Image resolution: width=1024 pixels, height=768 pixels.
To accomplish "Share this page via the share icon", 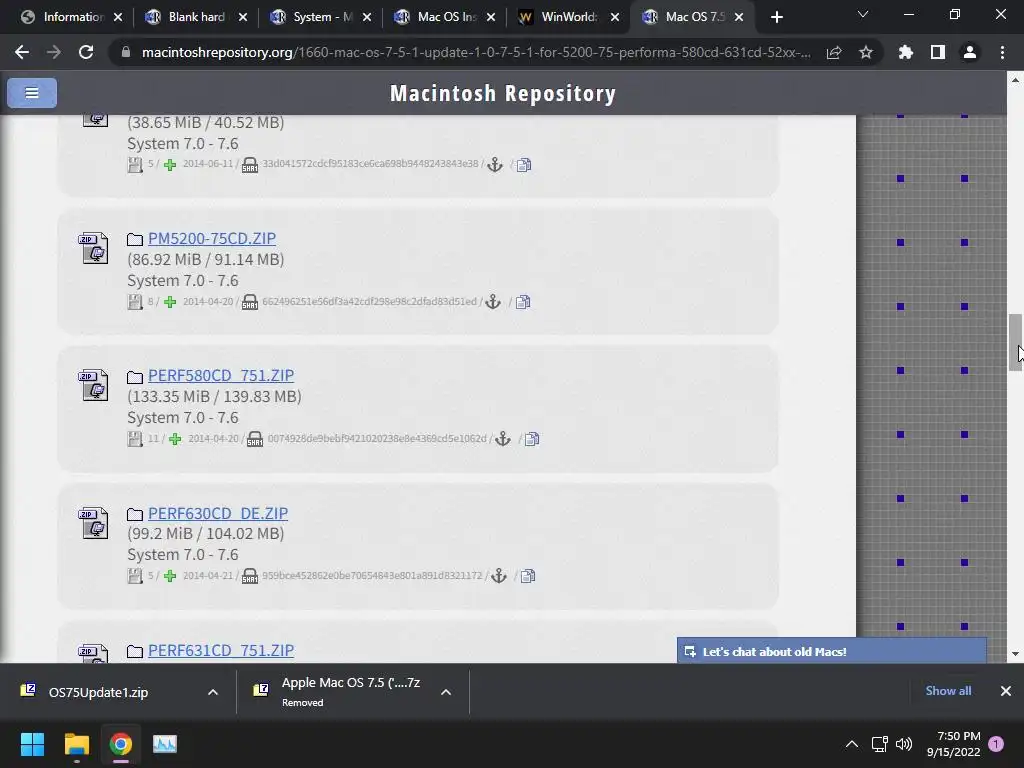I will [x=834, y=52].
